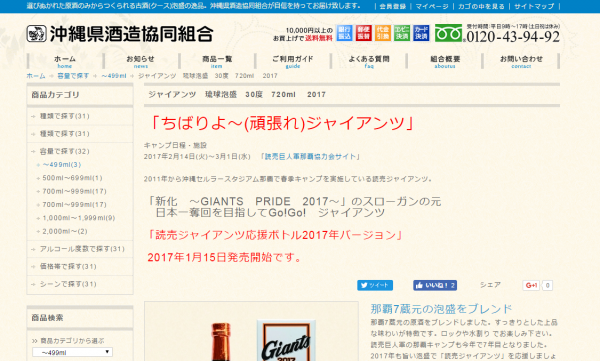Click the 容量で探す breadcrumb link
The height and width of the screenshot is (361, 600).
point(73,76)
